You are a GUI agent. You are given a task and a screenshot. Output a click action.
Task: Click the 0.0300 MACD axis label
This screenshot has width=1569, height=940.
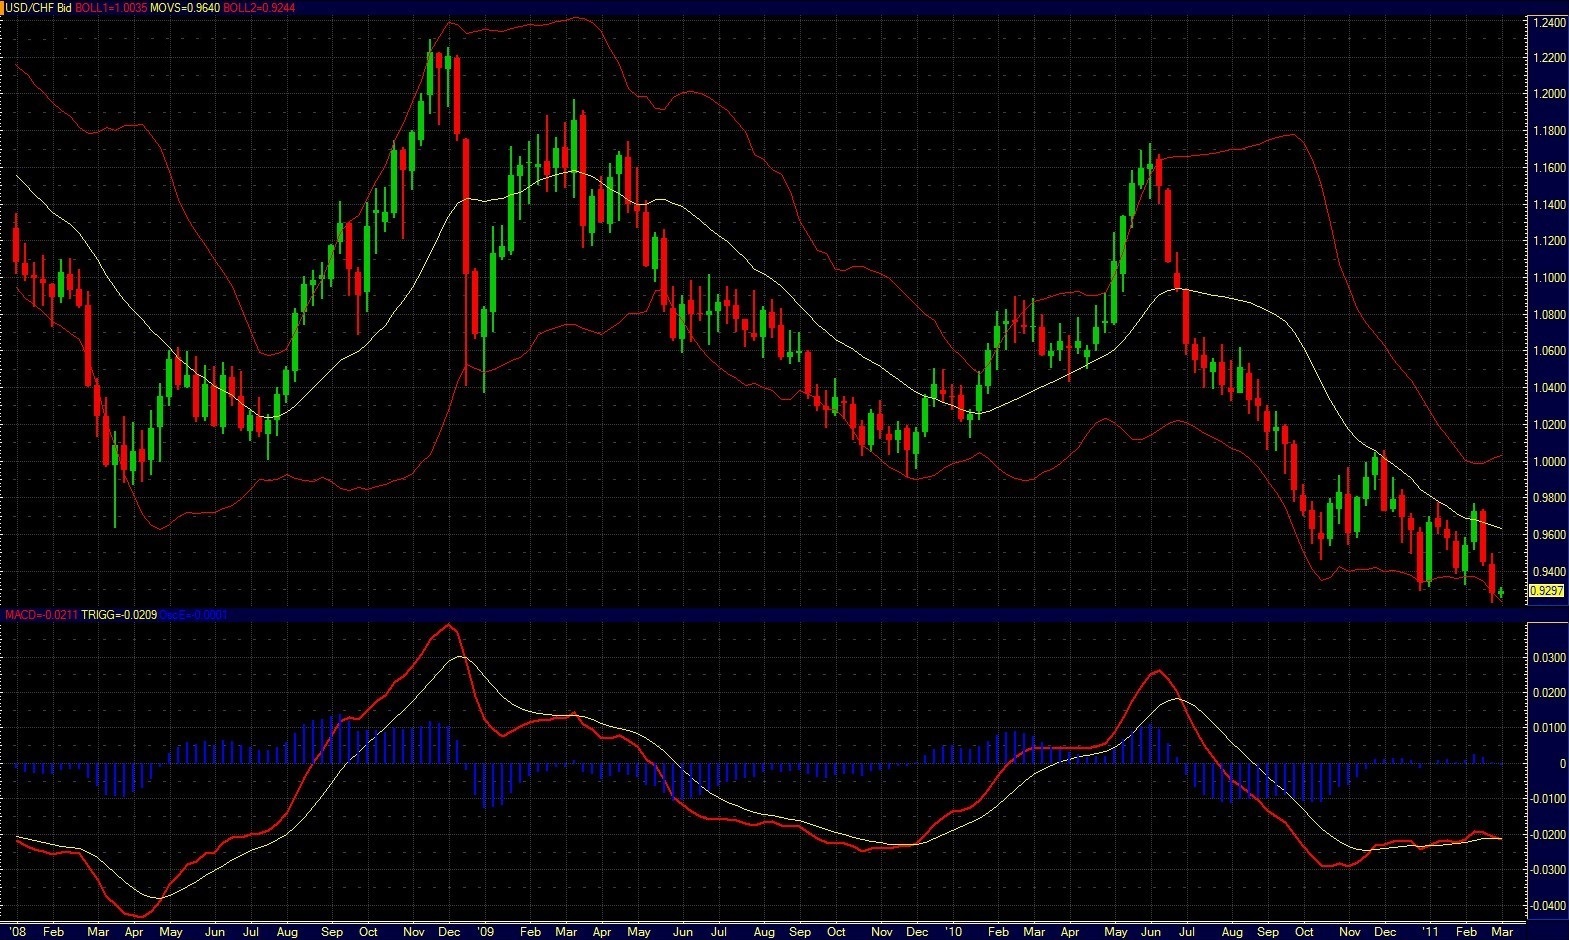pos(1549,658)
